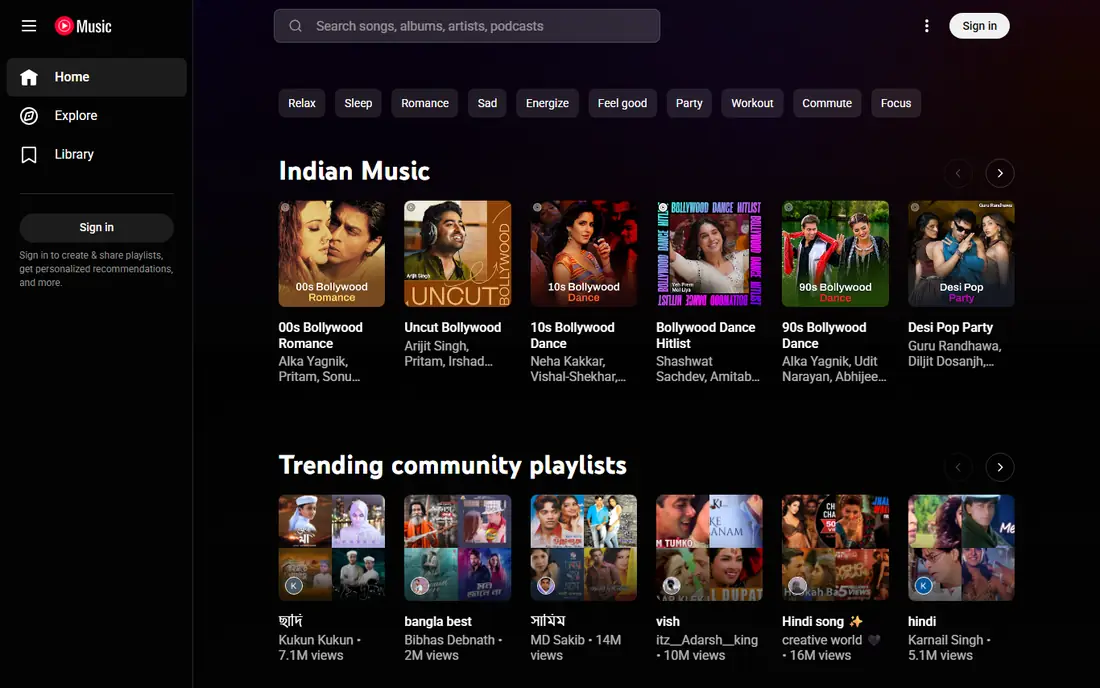This screenshot has height=688, width=1100.
Task: Select the Party mood chip
Action: 689,103
